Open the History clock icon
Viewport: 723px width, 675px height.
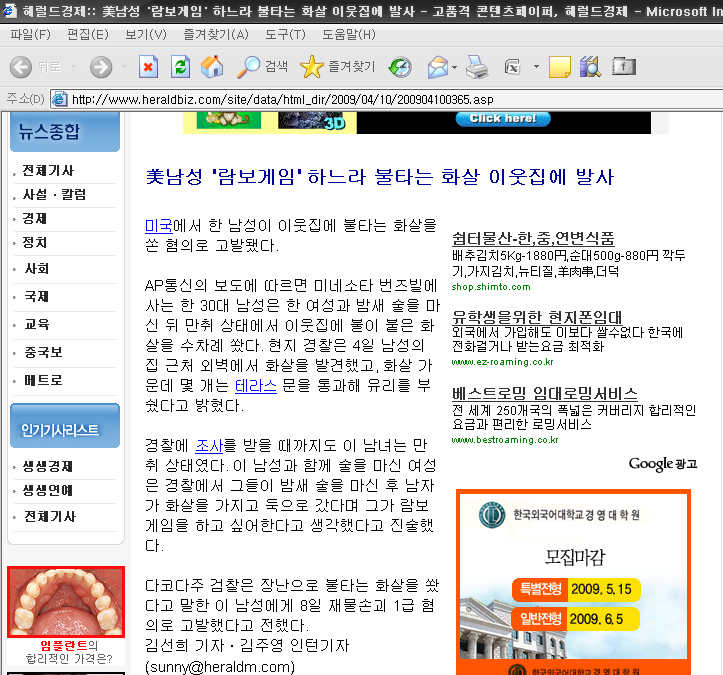pos(400,67)
